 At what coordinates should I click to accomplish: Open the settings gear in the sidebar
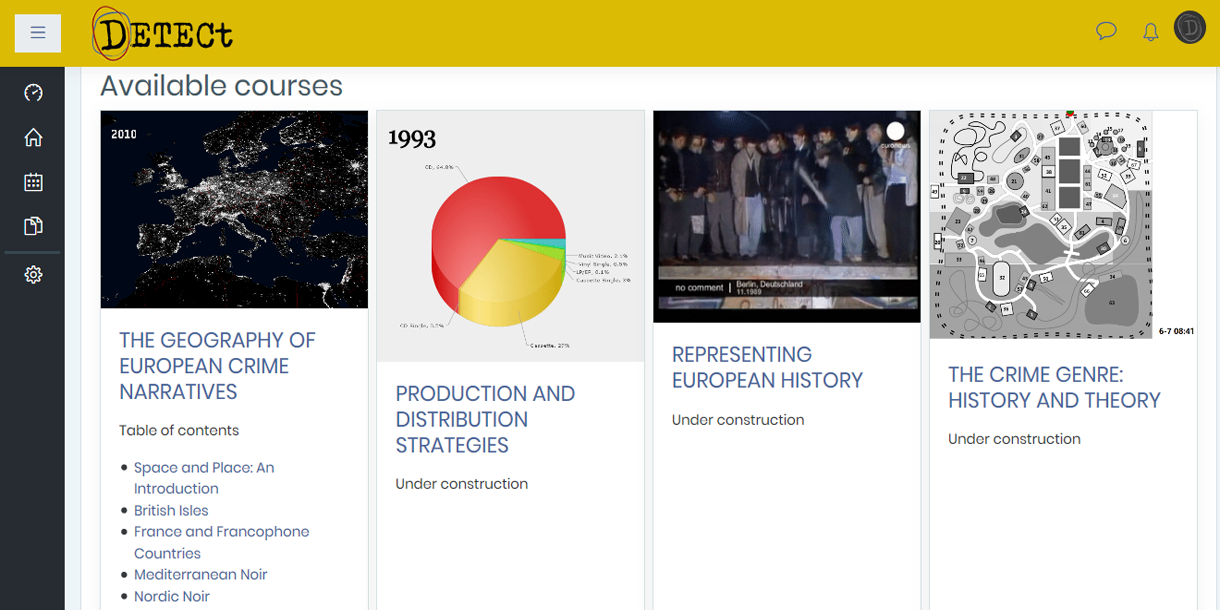click(33, 274)
